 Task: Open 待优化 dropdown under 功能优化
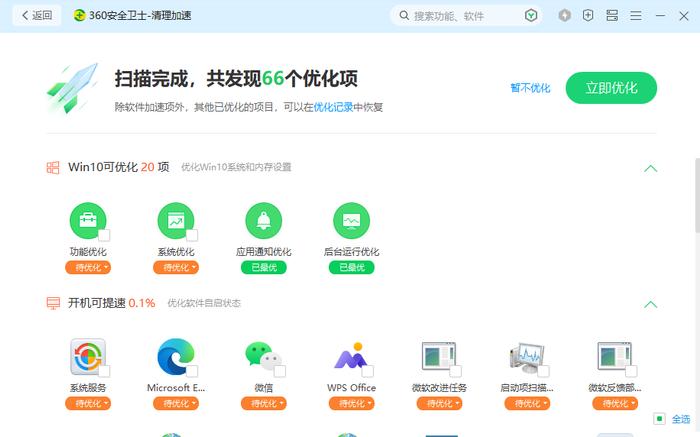point(88,267)
